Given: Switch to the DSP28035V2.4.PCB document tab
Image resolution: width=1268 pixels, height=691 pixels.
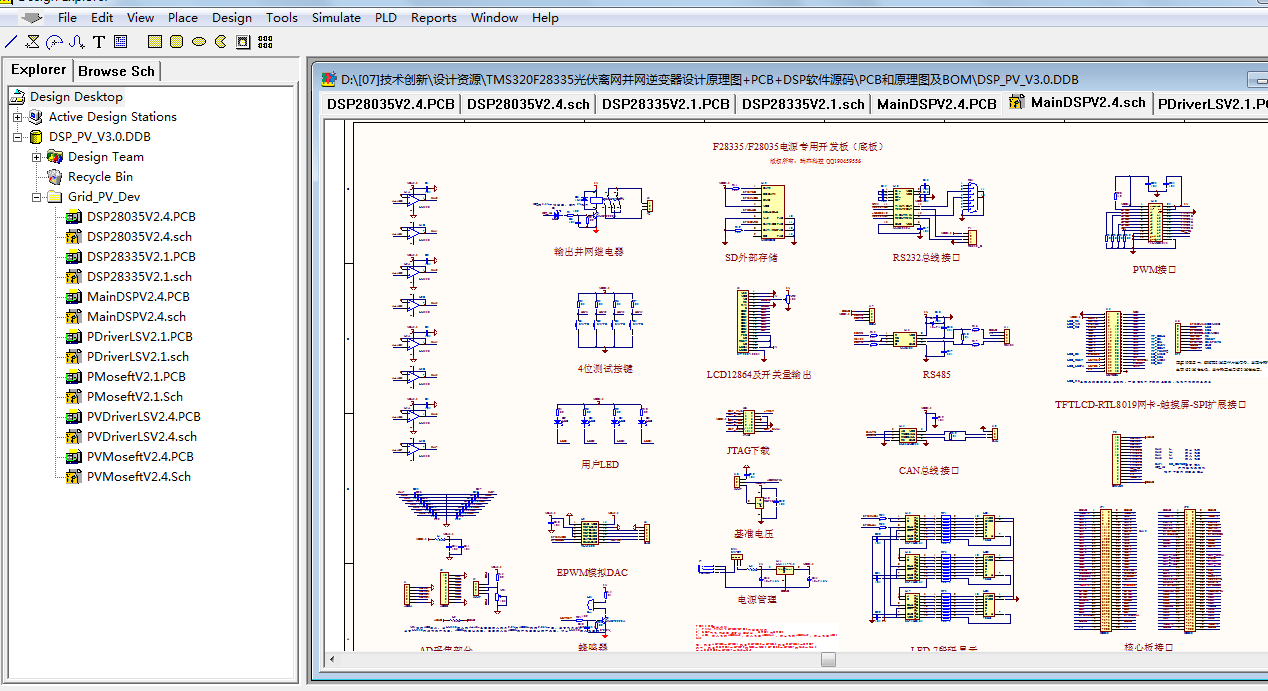Looking at the screenshot, I should [390, 103].
